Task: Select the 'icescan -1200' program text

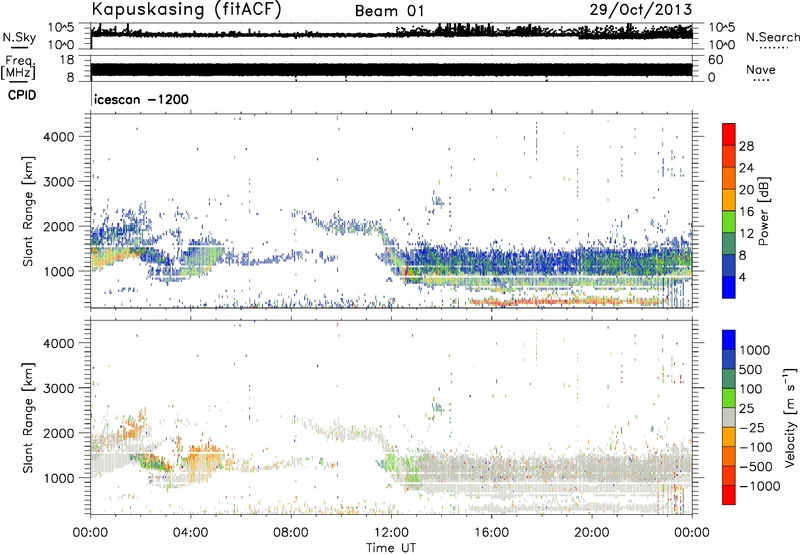Action: pos(141,99)
